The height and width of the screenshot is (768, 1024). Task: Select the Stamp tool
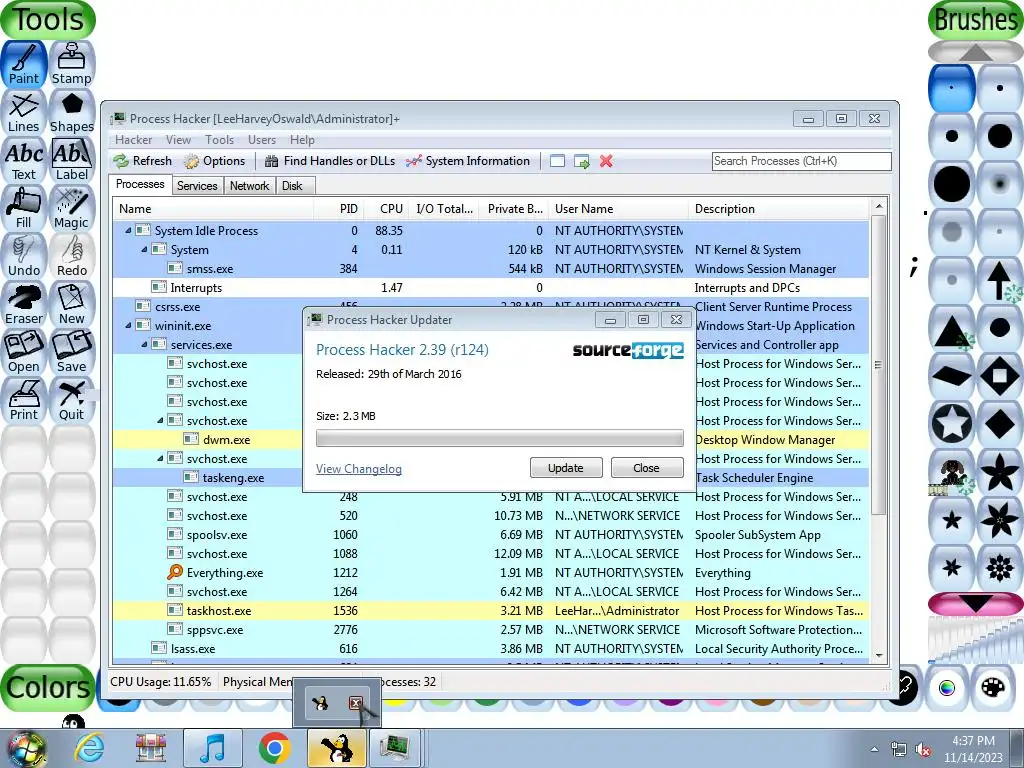(x=72, y=64)
